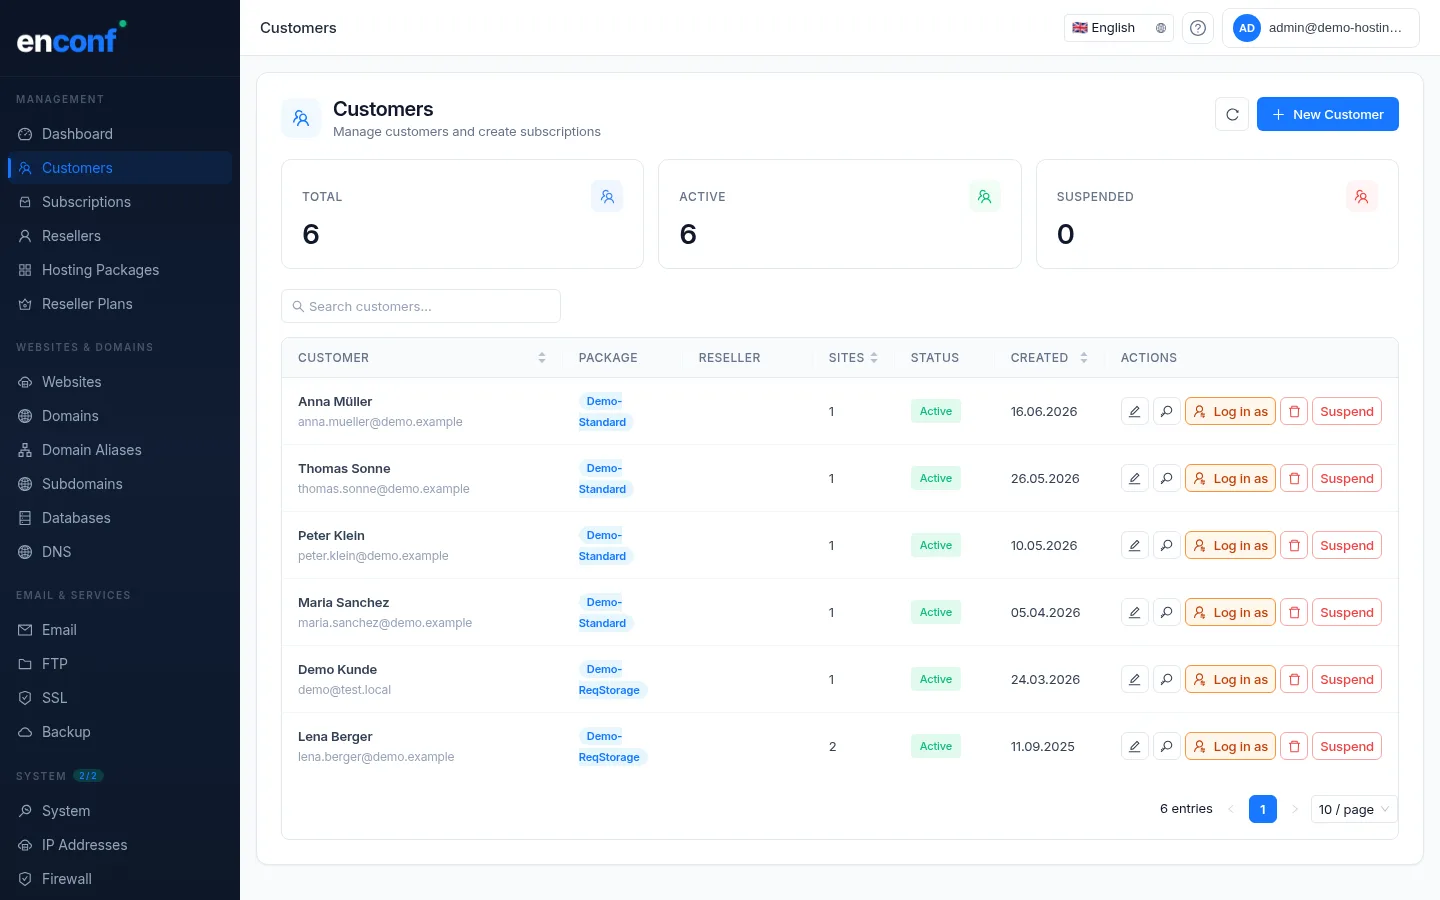Sort table by Created column
The width and height of the screenshot is (1440, 900).
(1049, 357)
